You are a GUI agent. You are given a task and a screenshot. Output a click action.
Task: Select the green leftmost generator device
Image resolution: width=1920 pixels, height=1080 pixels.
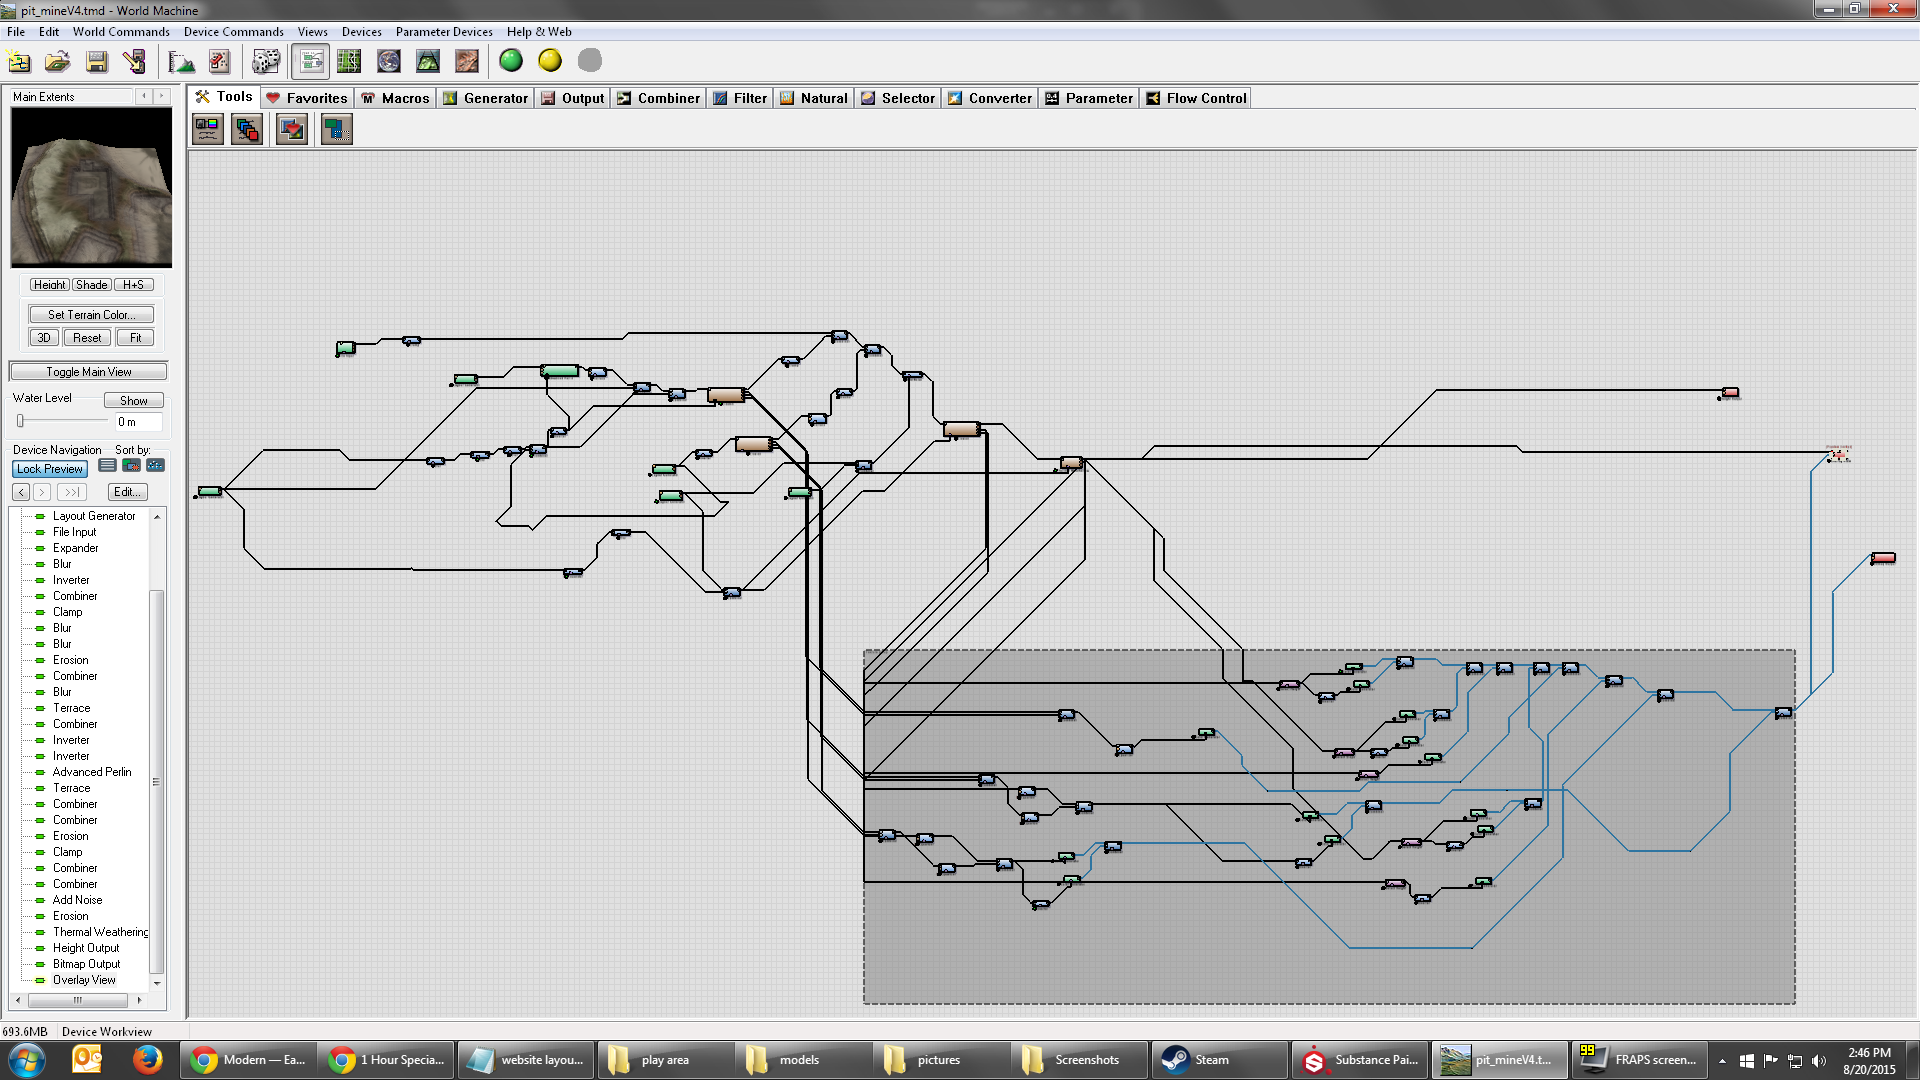(x=210, y=491)
